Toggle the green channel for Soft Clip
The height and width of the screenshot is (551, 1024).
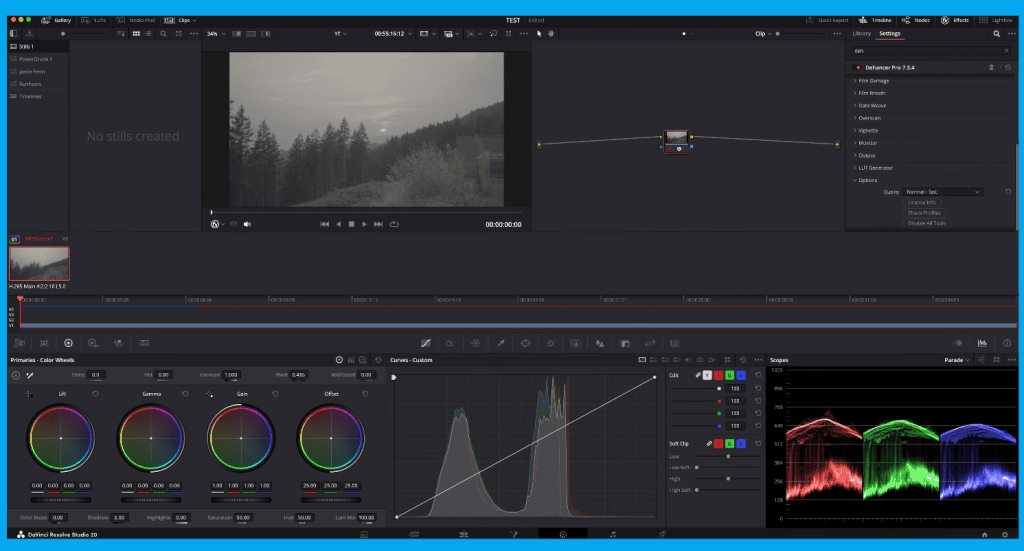click(730, 443)
